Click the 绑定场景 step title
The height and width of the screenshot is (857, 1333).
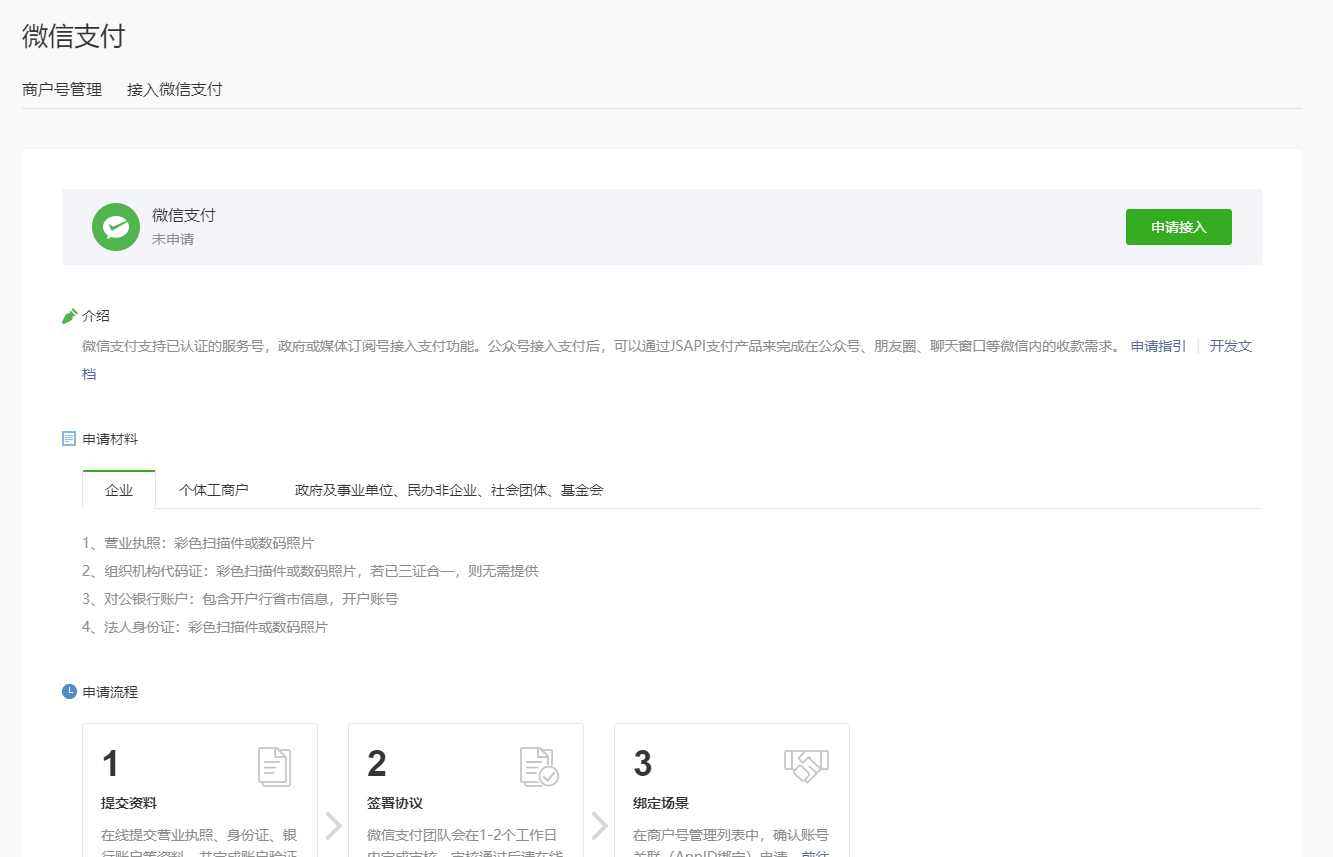click(x=661, y=803)
